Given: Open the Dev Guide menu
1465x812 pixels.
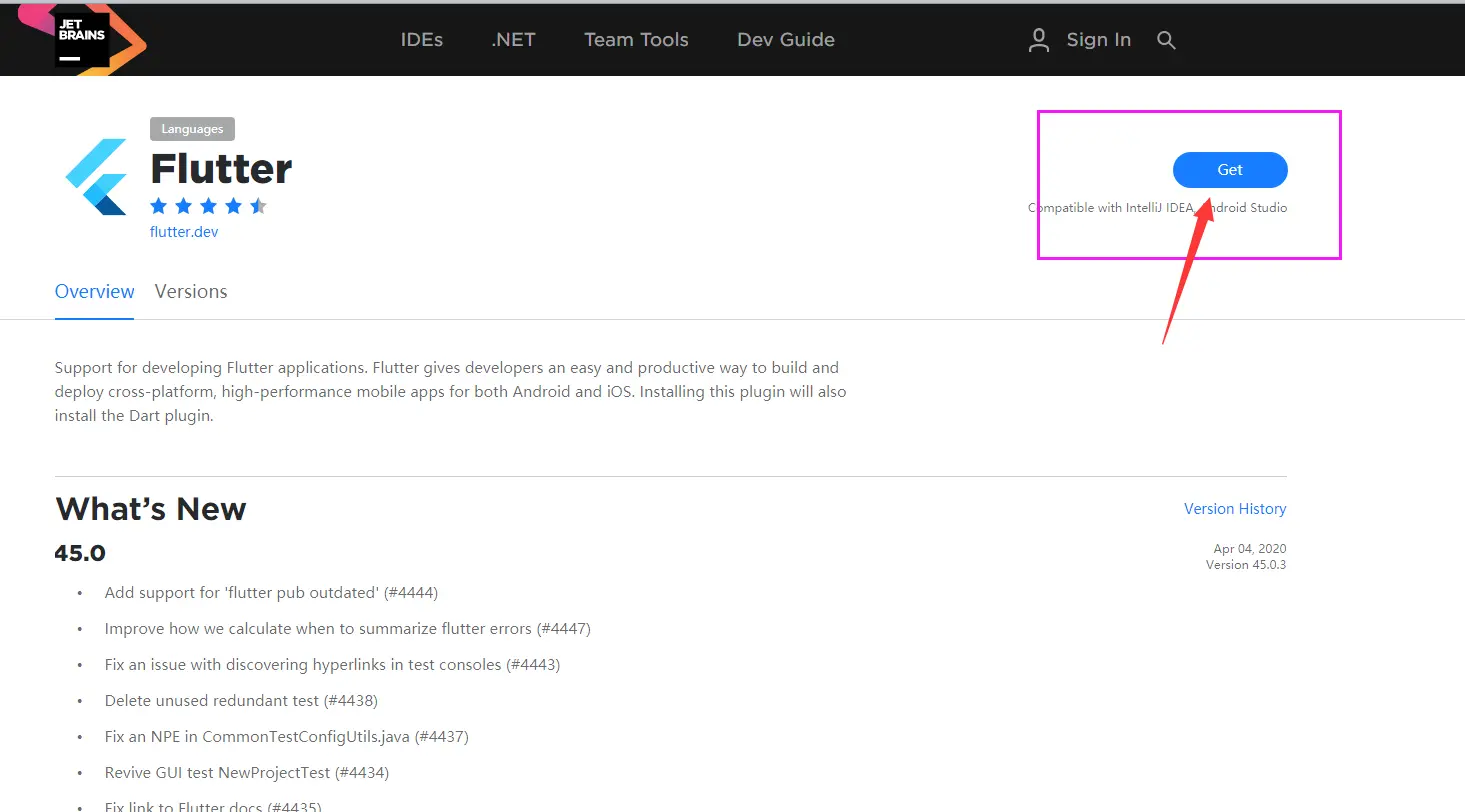Looking at the screenshot, I should click(786, 40).
